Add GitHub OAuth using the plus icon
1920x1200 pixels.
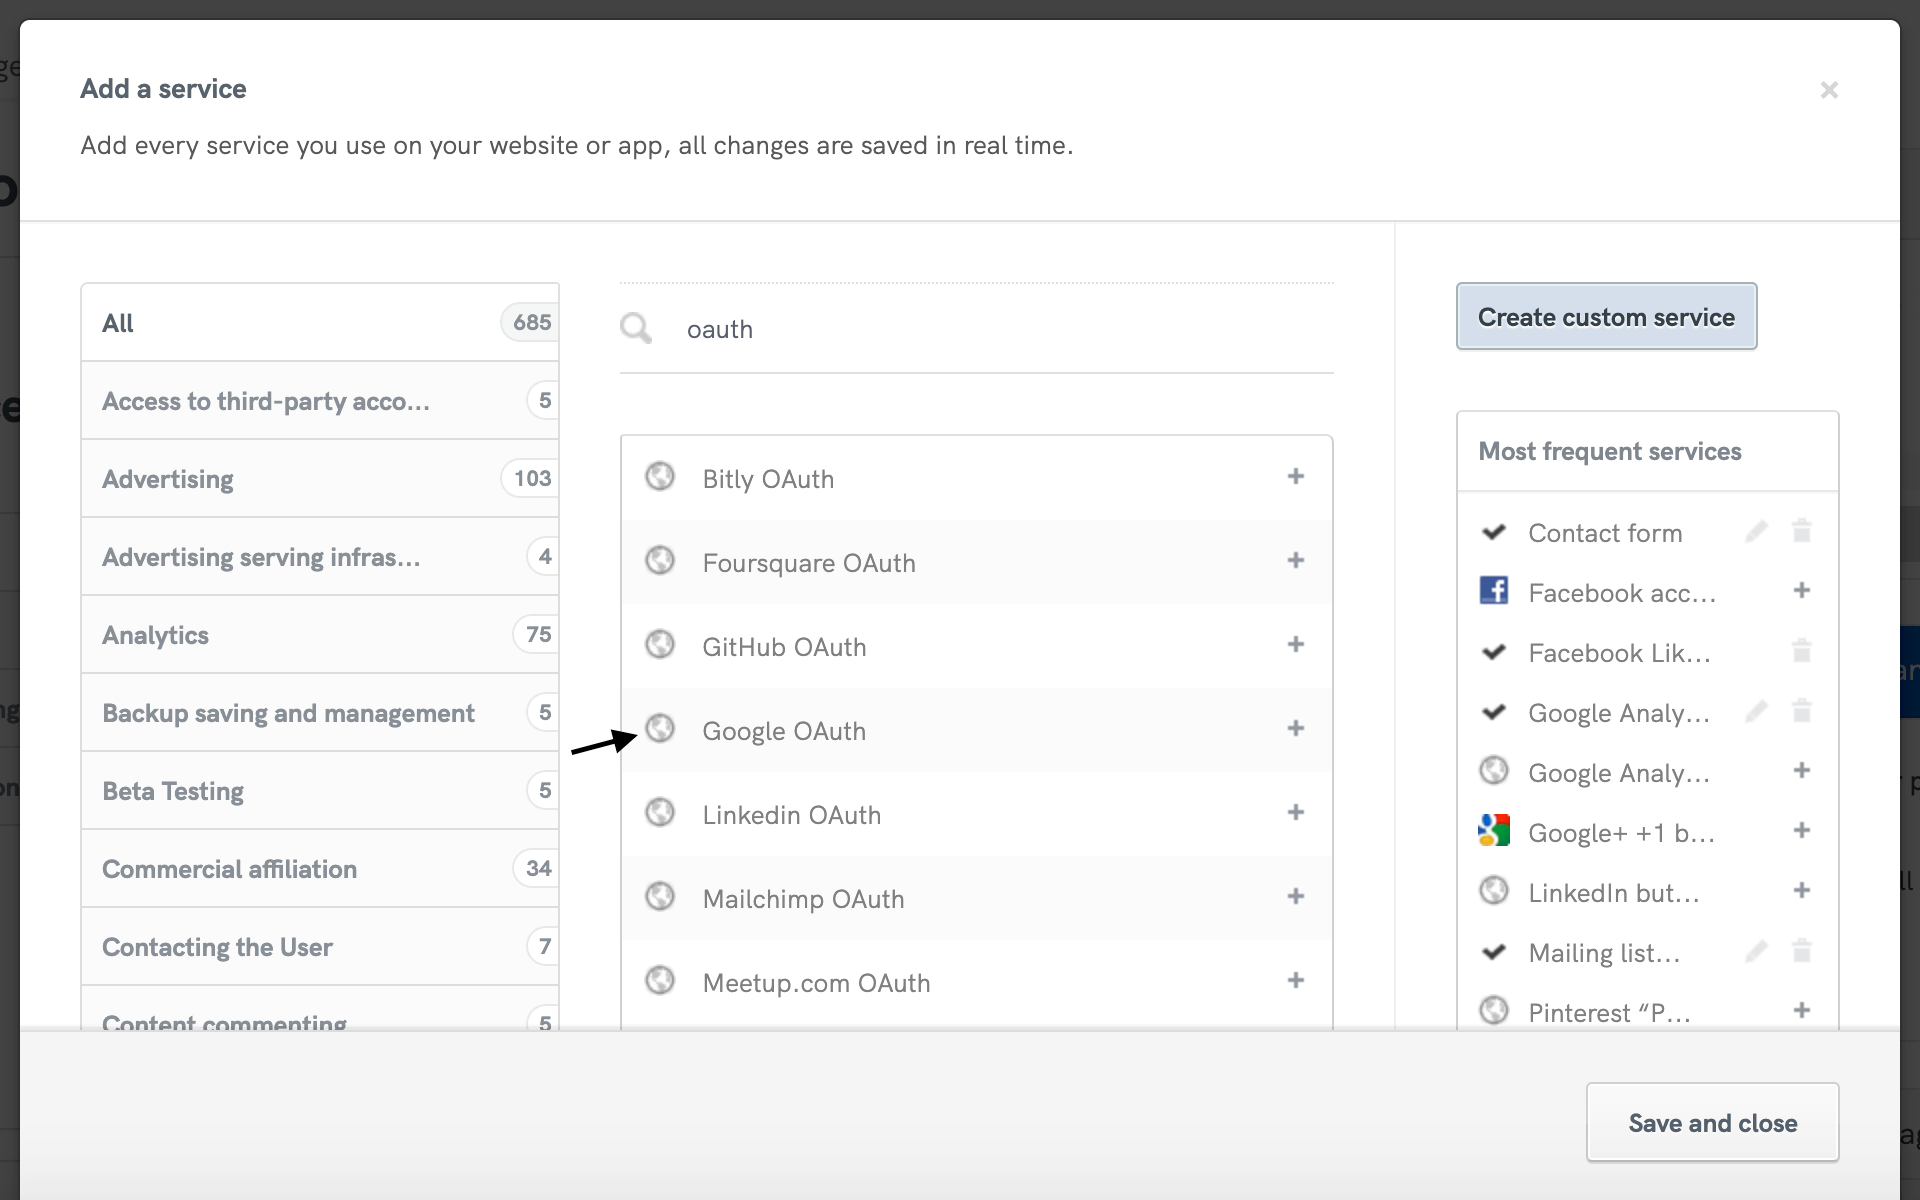1296,645
